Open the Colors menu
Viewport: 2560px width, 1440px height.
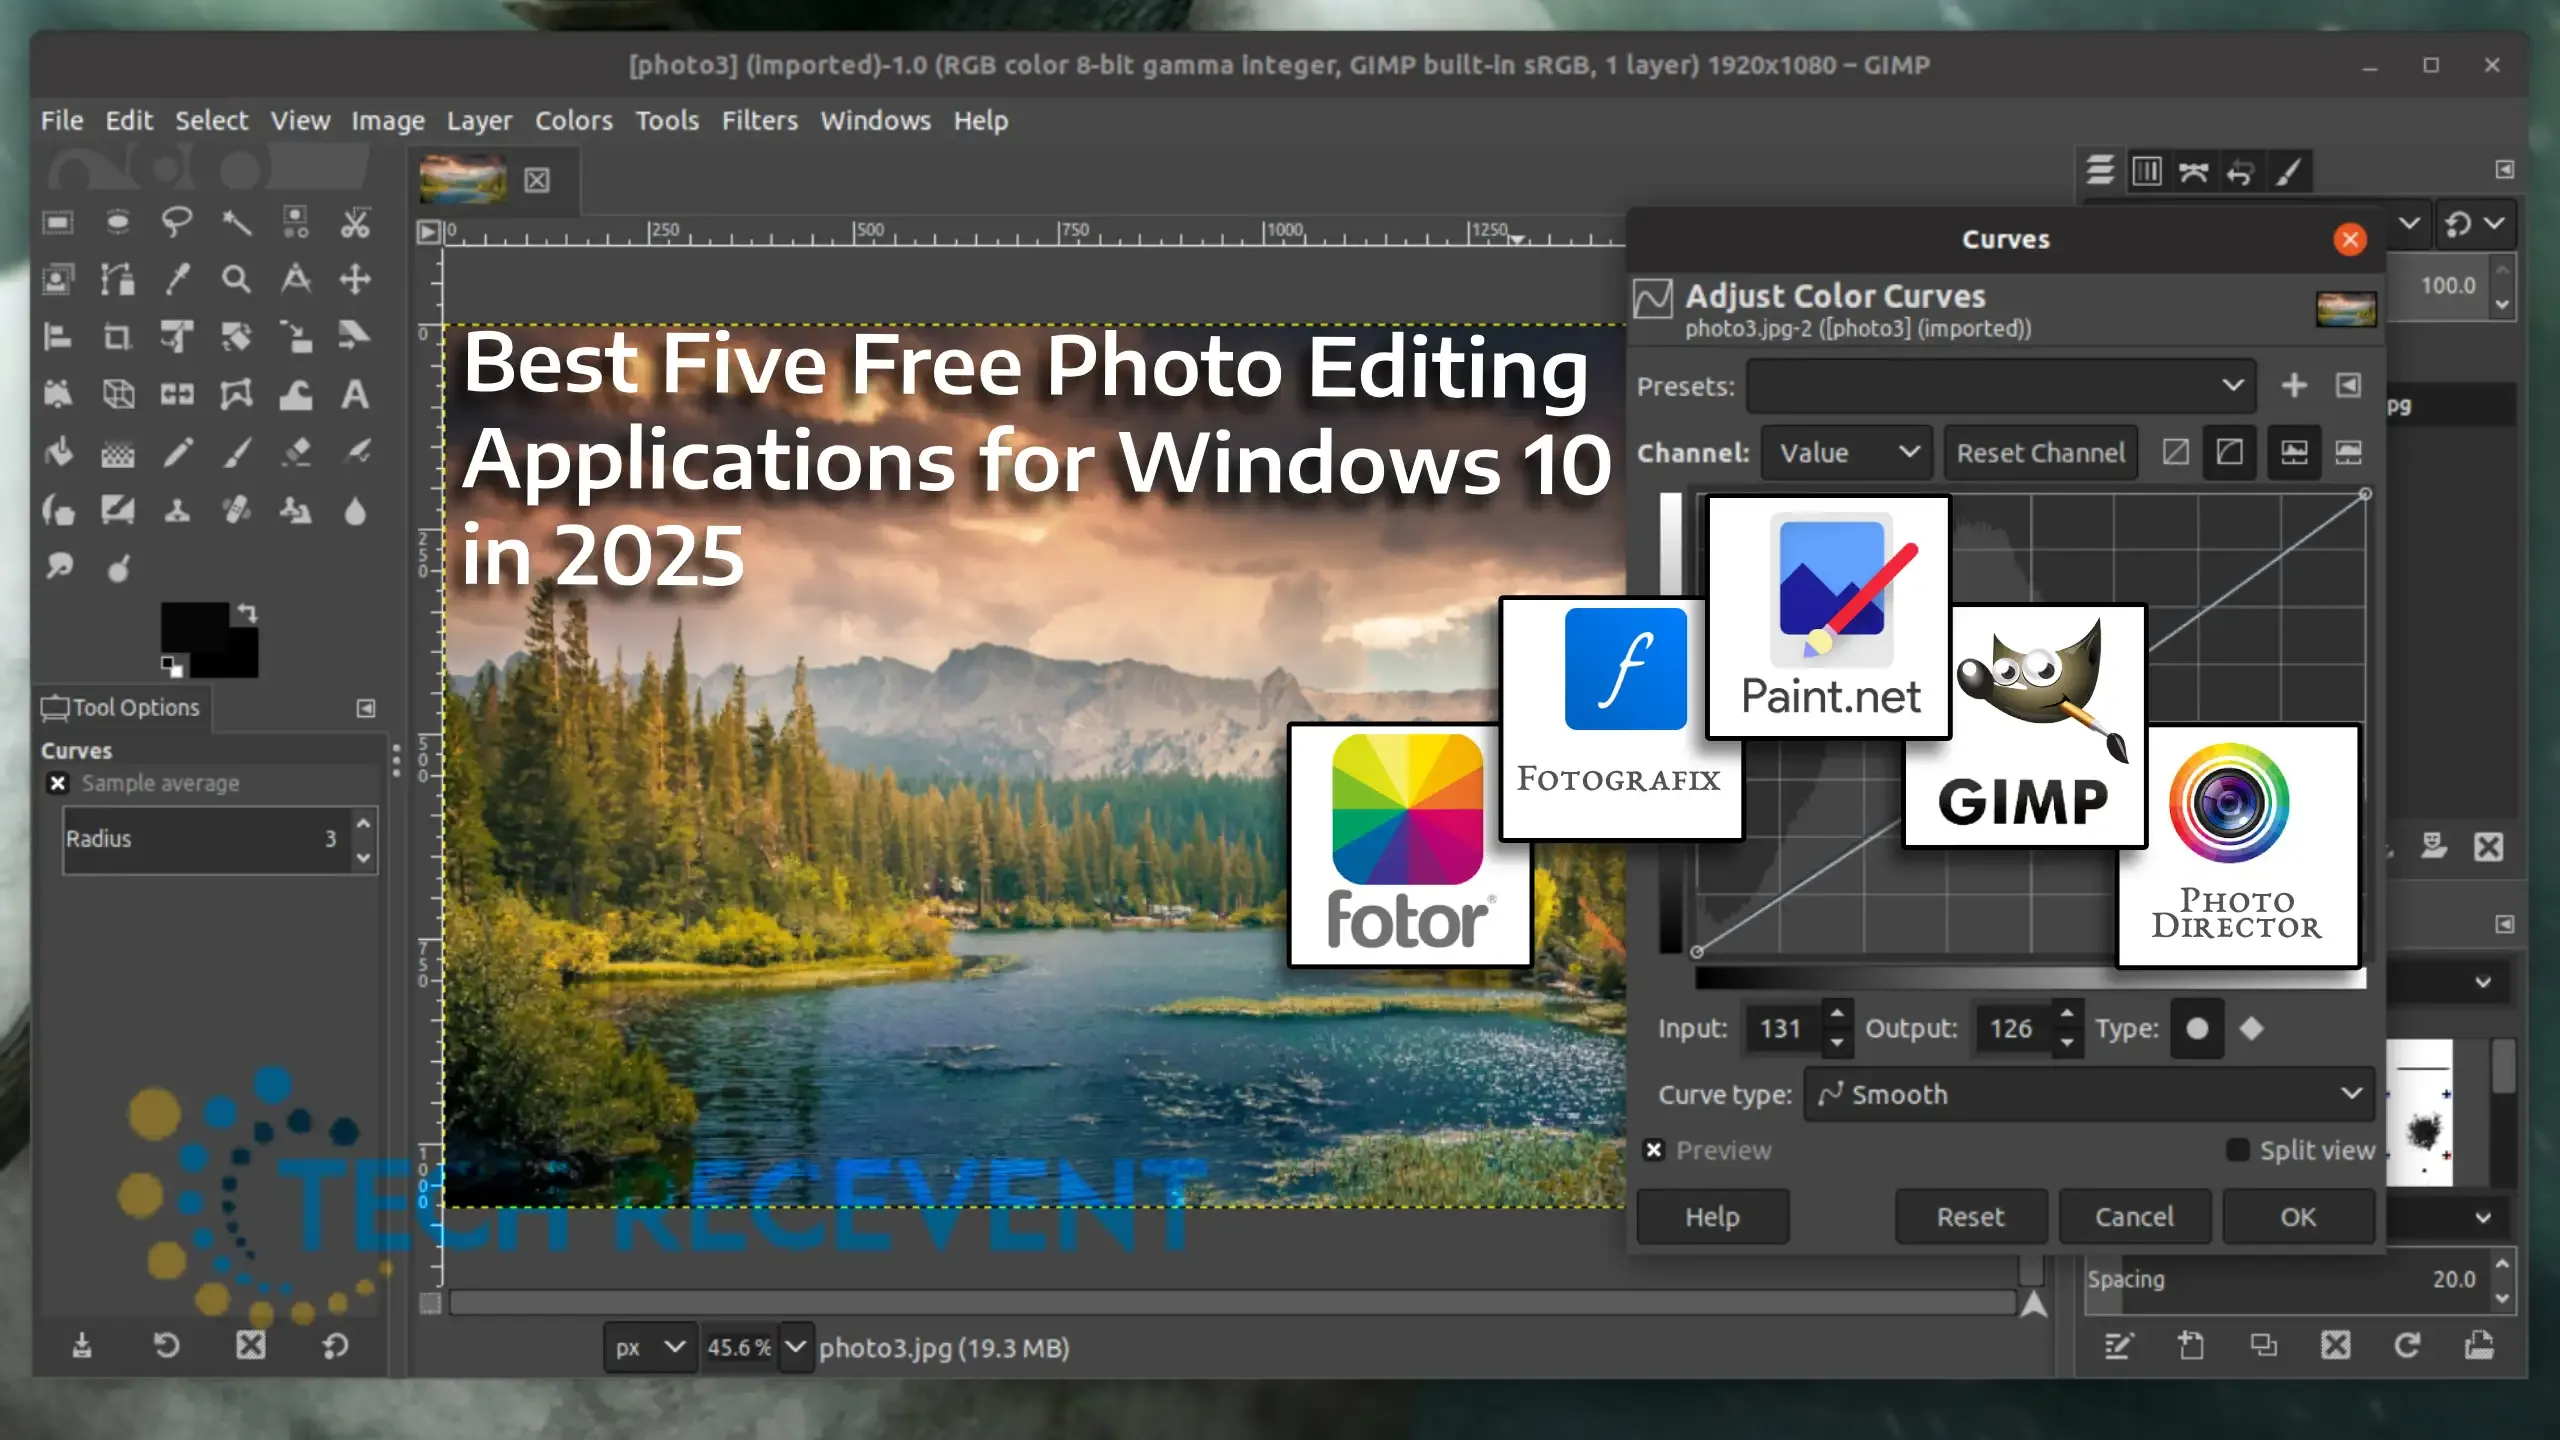[573, 121]
